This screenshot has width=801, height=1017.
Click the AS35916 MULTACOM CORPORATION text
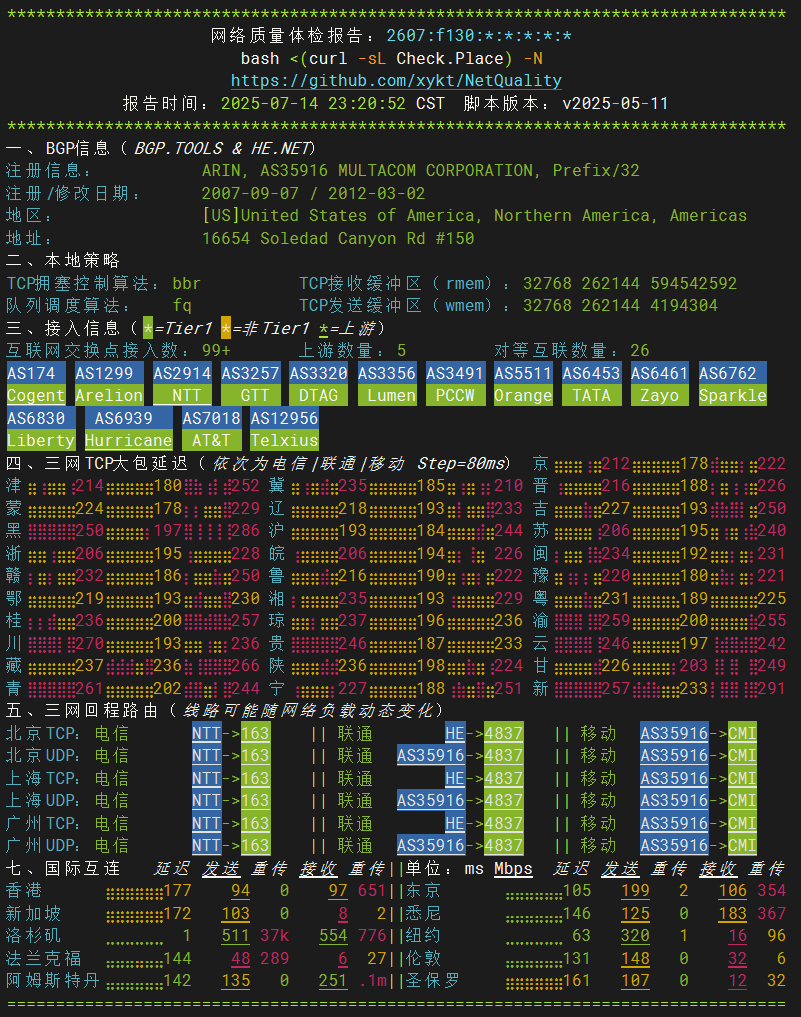click(x=396, y=171)
